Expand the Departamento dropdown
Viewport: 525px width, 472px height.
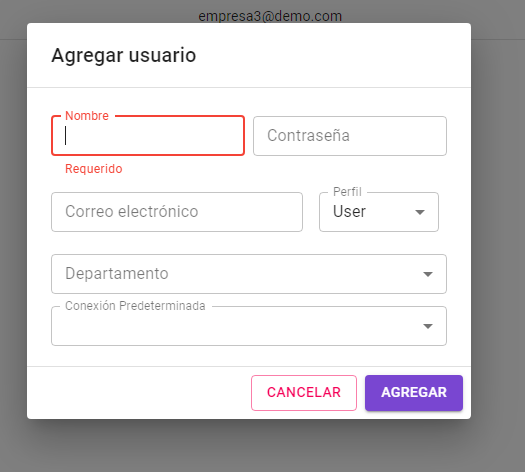(x=249, y=274)
